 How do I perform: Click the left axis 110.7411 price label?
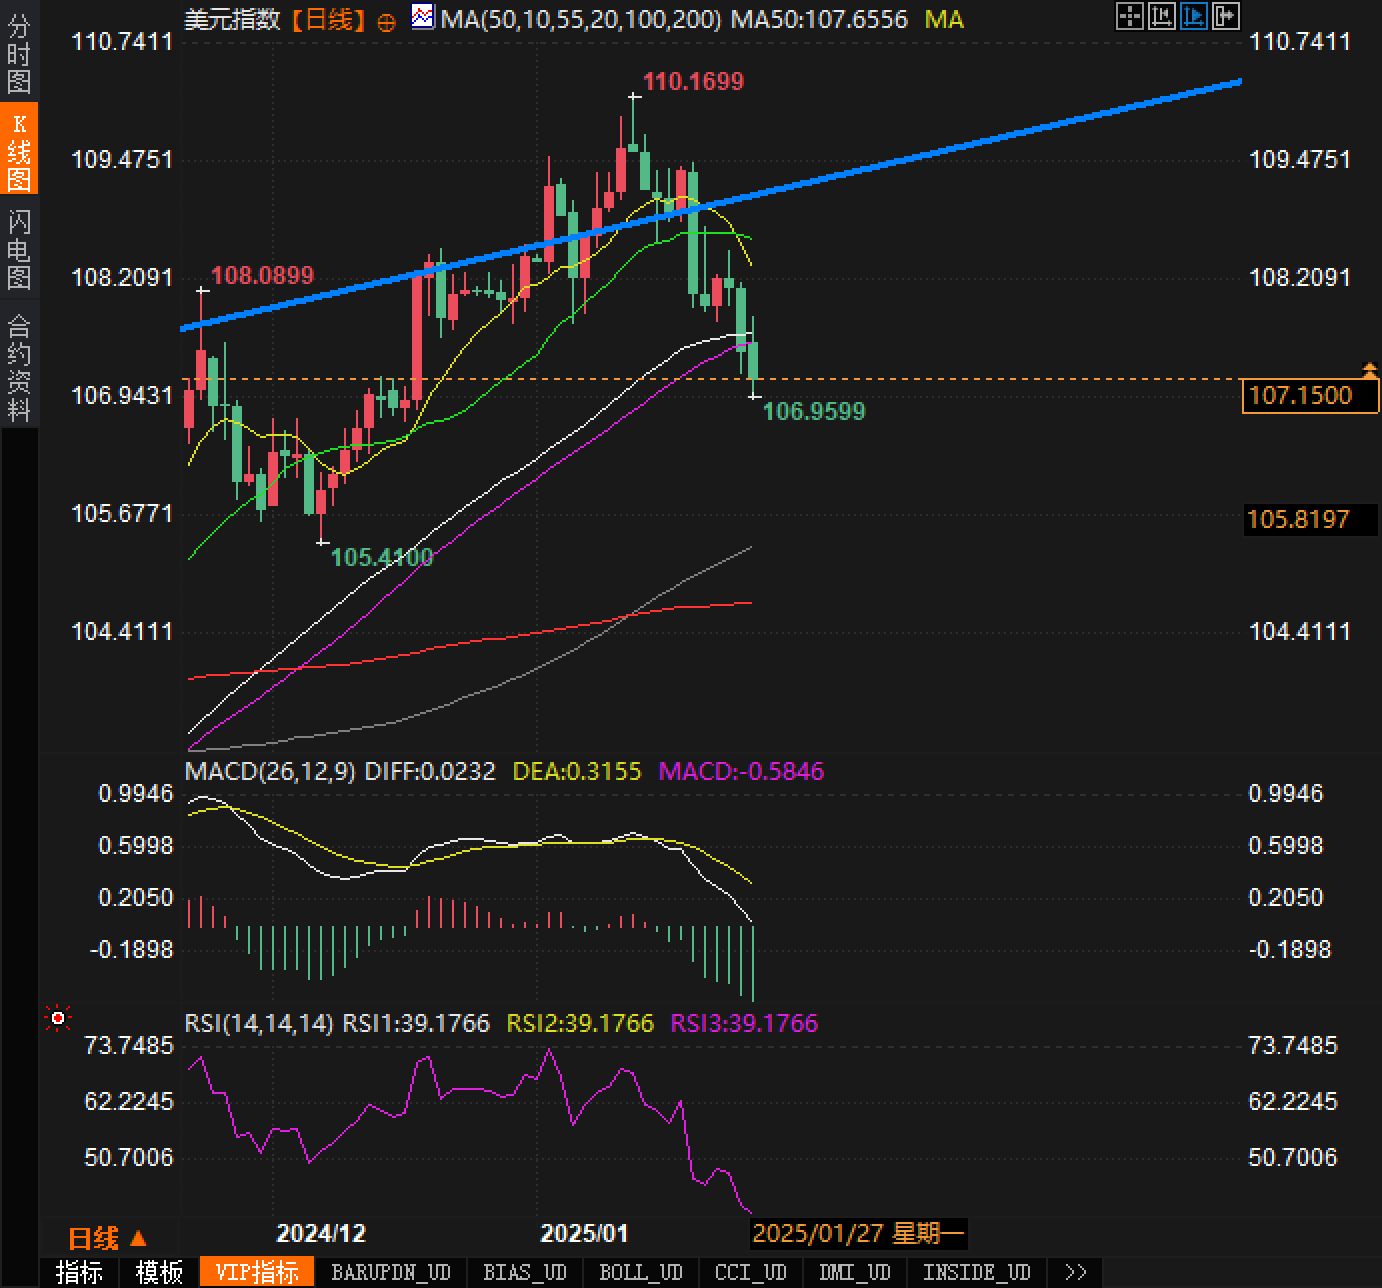tap(122, 41)
